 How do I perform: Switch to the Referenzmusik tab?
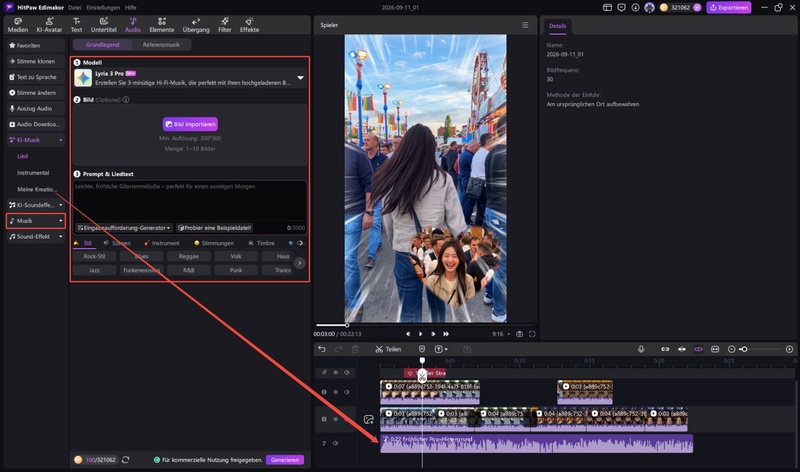click(161, 45)
